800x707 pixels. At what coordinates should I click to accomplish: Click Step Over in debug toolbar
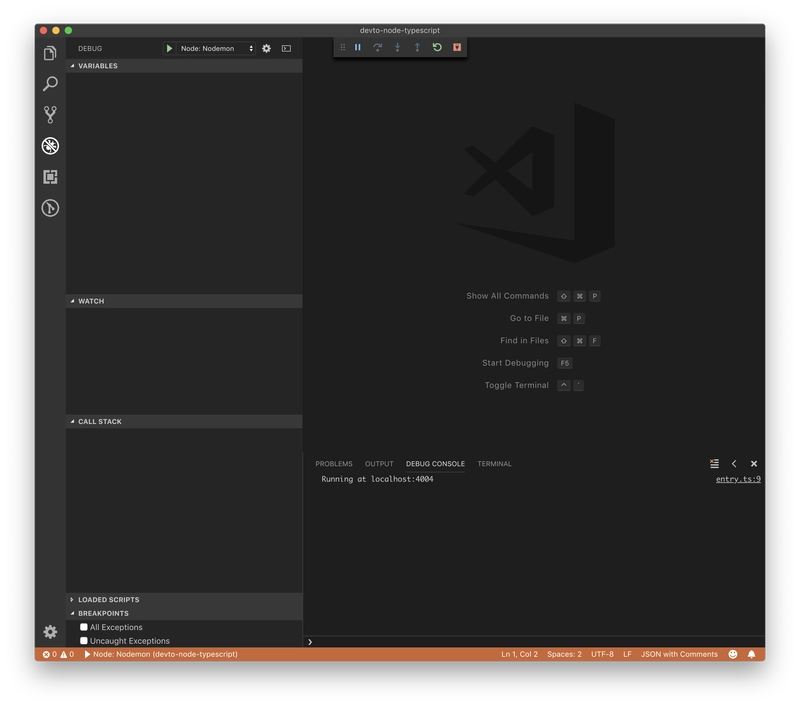378,47
